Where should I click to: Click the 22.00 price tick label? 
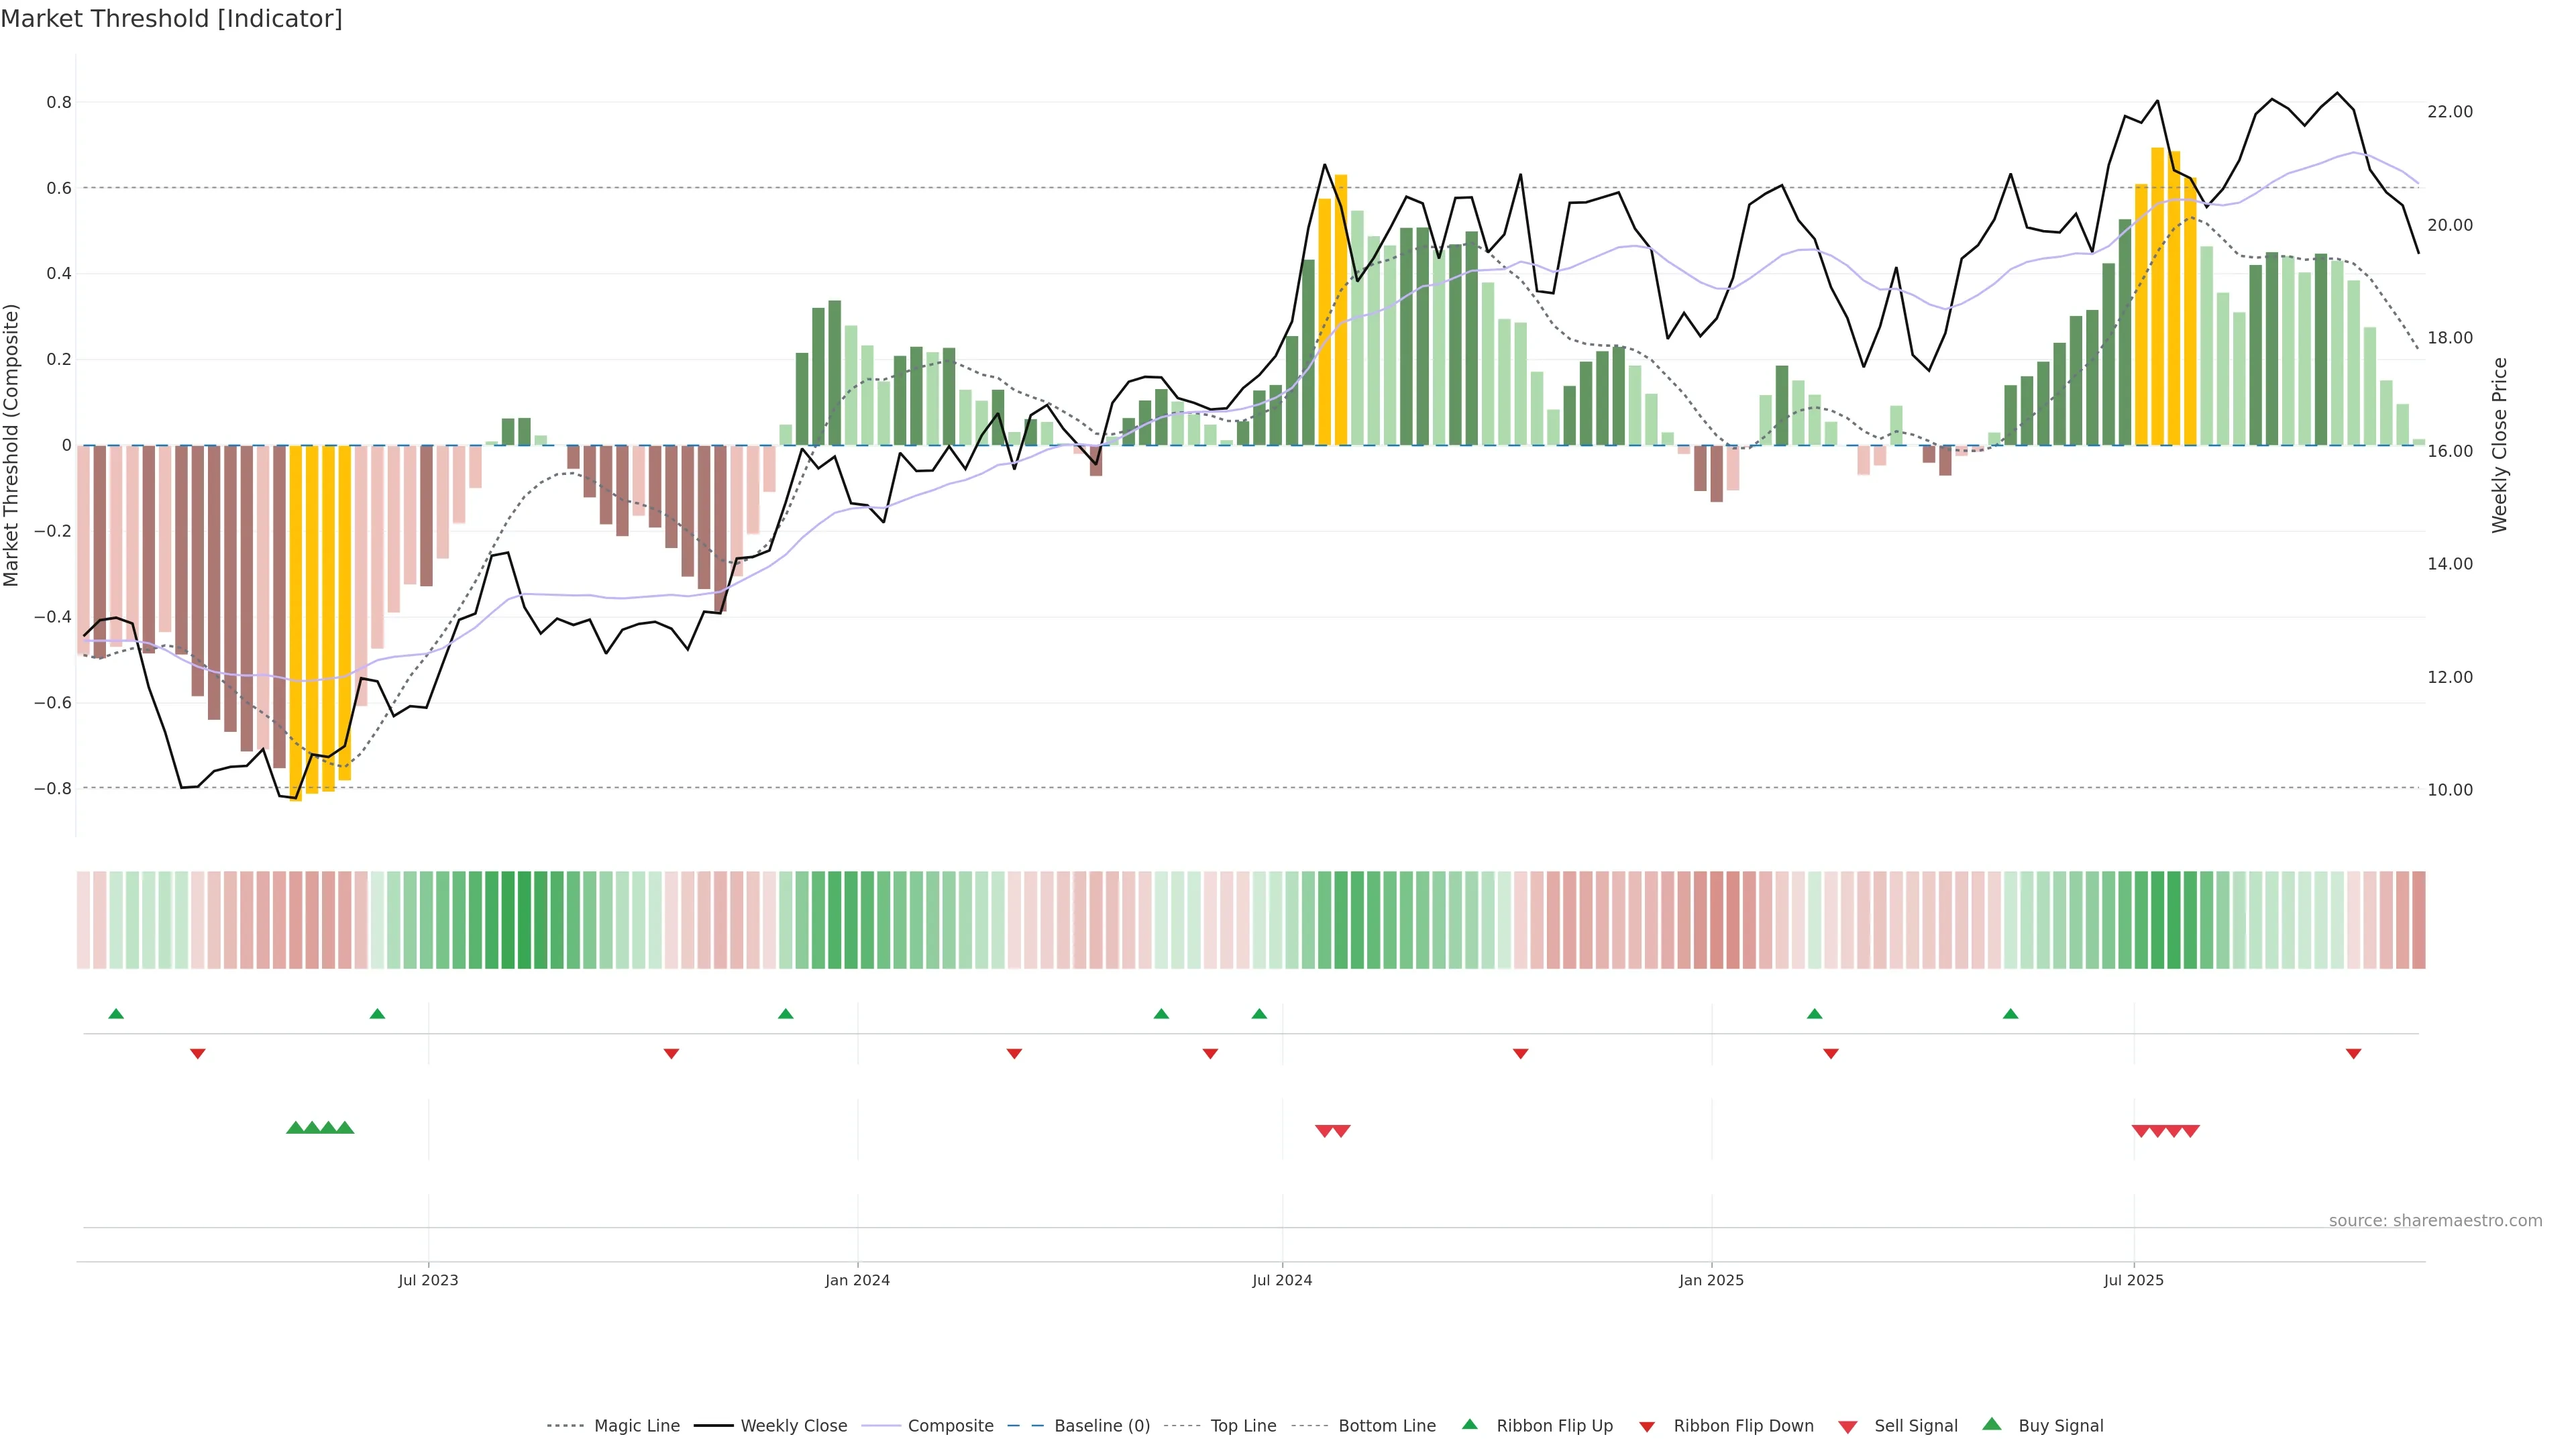click(2450, 112)
